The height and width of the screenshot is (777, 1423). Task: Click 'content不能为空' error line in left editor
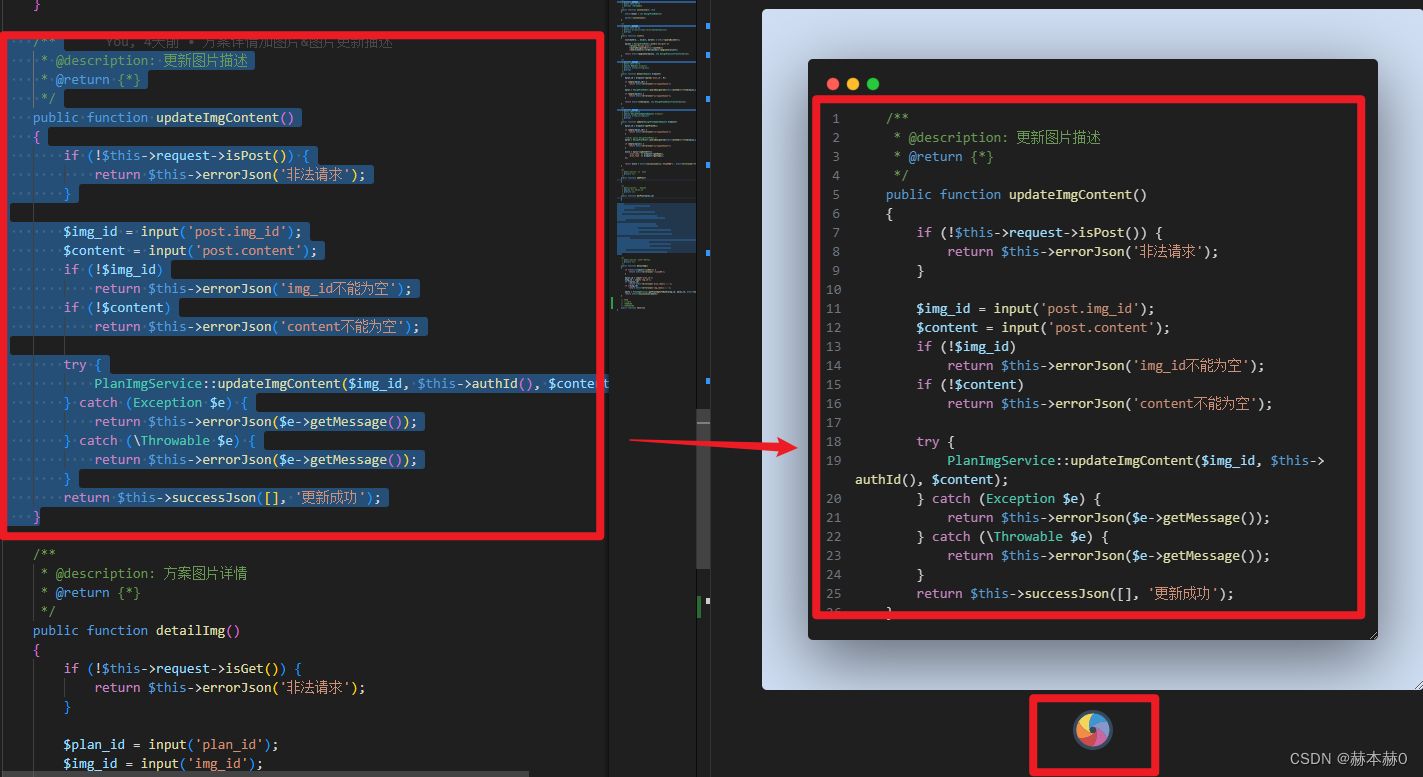pyautogui.click(x=258, y=327)
